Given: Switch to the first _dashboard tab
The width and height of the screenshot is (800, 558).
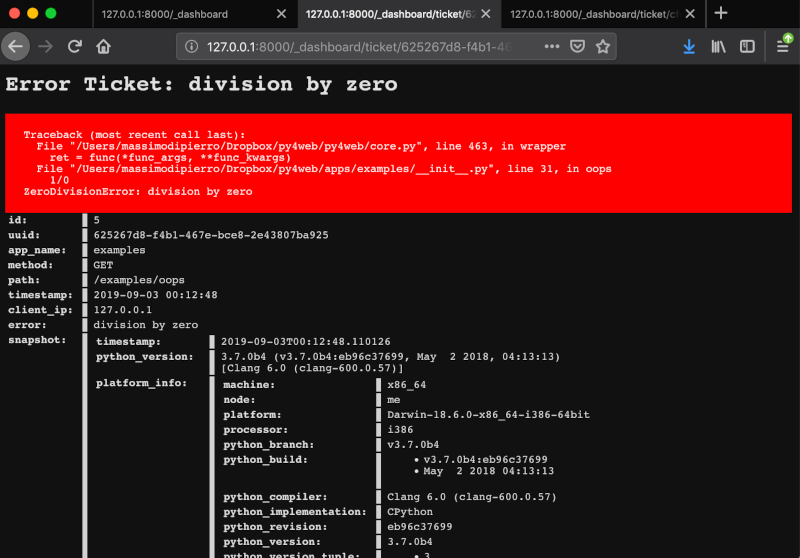Looking at the screenshot, I should (170, 14).
